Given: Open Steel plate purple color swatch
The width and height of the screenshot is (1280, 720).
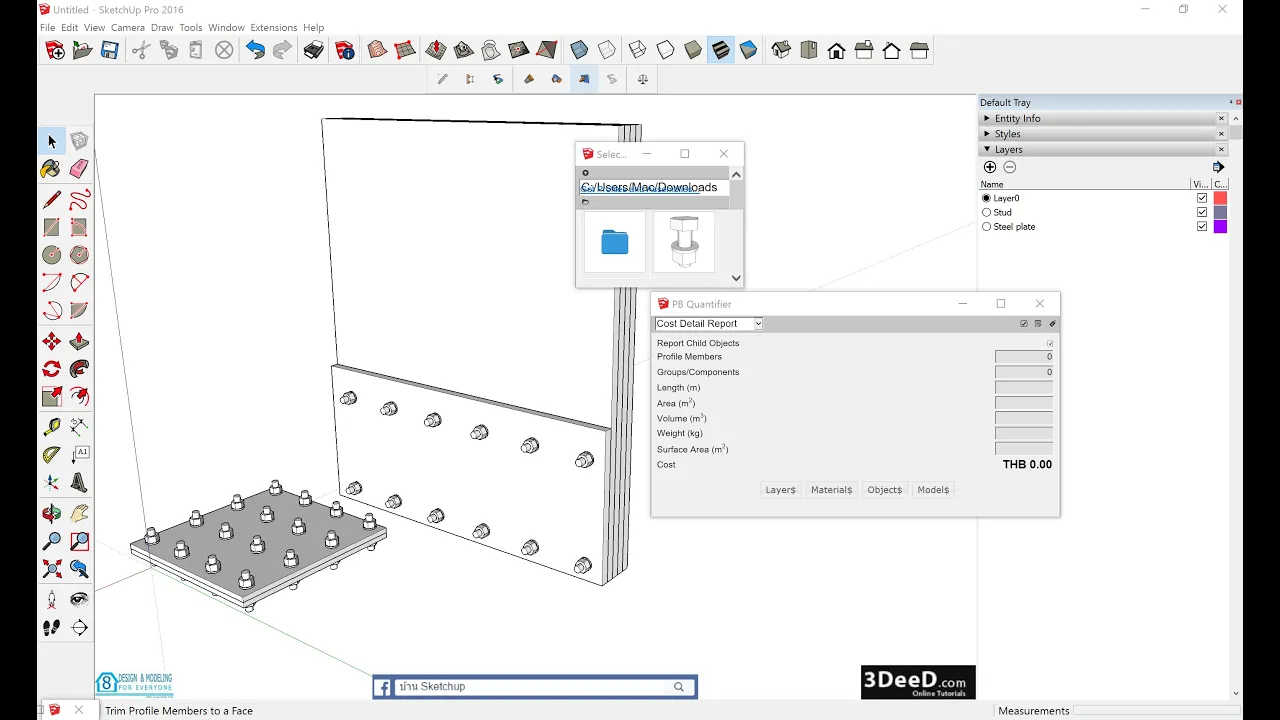Looking at the screenshot, I should (x=1220, y=227).
